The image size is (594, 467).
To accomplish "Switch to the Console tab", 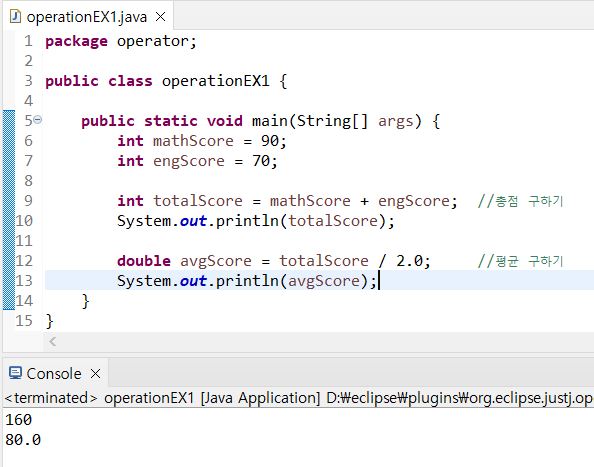I will [54, 373].
